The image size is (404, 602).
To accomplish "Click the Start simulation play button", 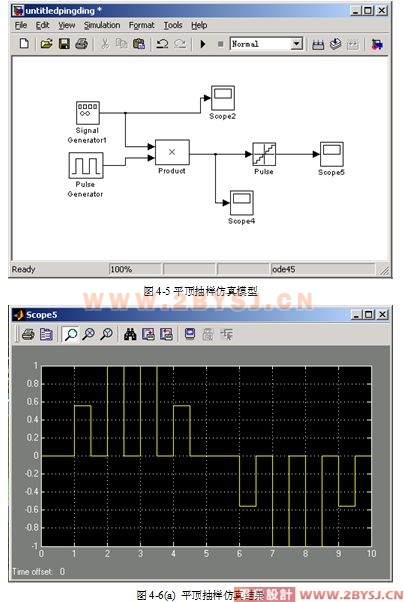I will point(203,44).
